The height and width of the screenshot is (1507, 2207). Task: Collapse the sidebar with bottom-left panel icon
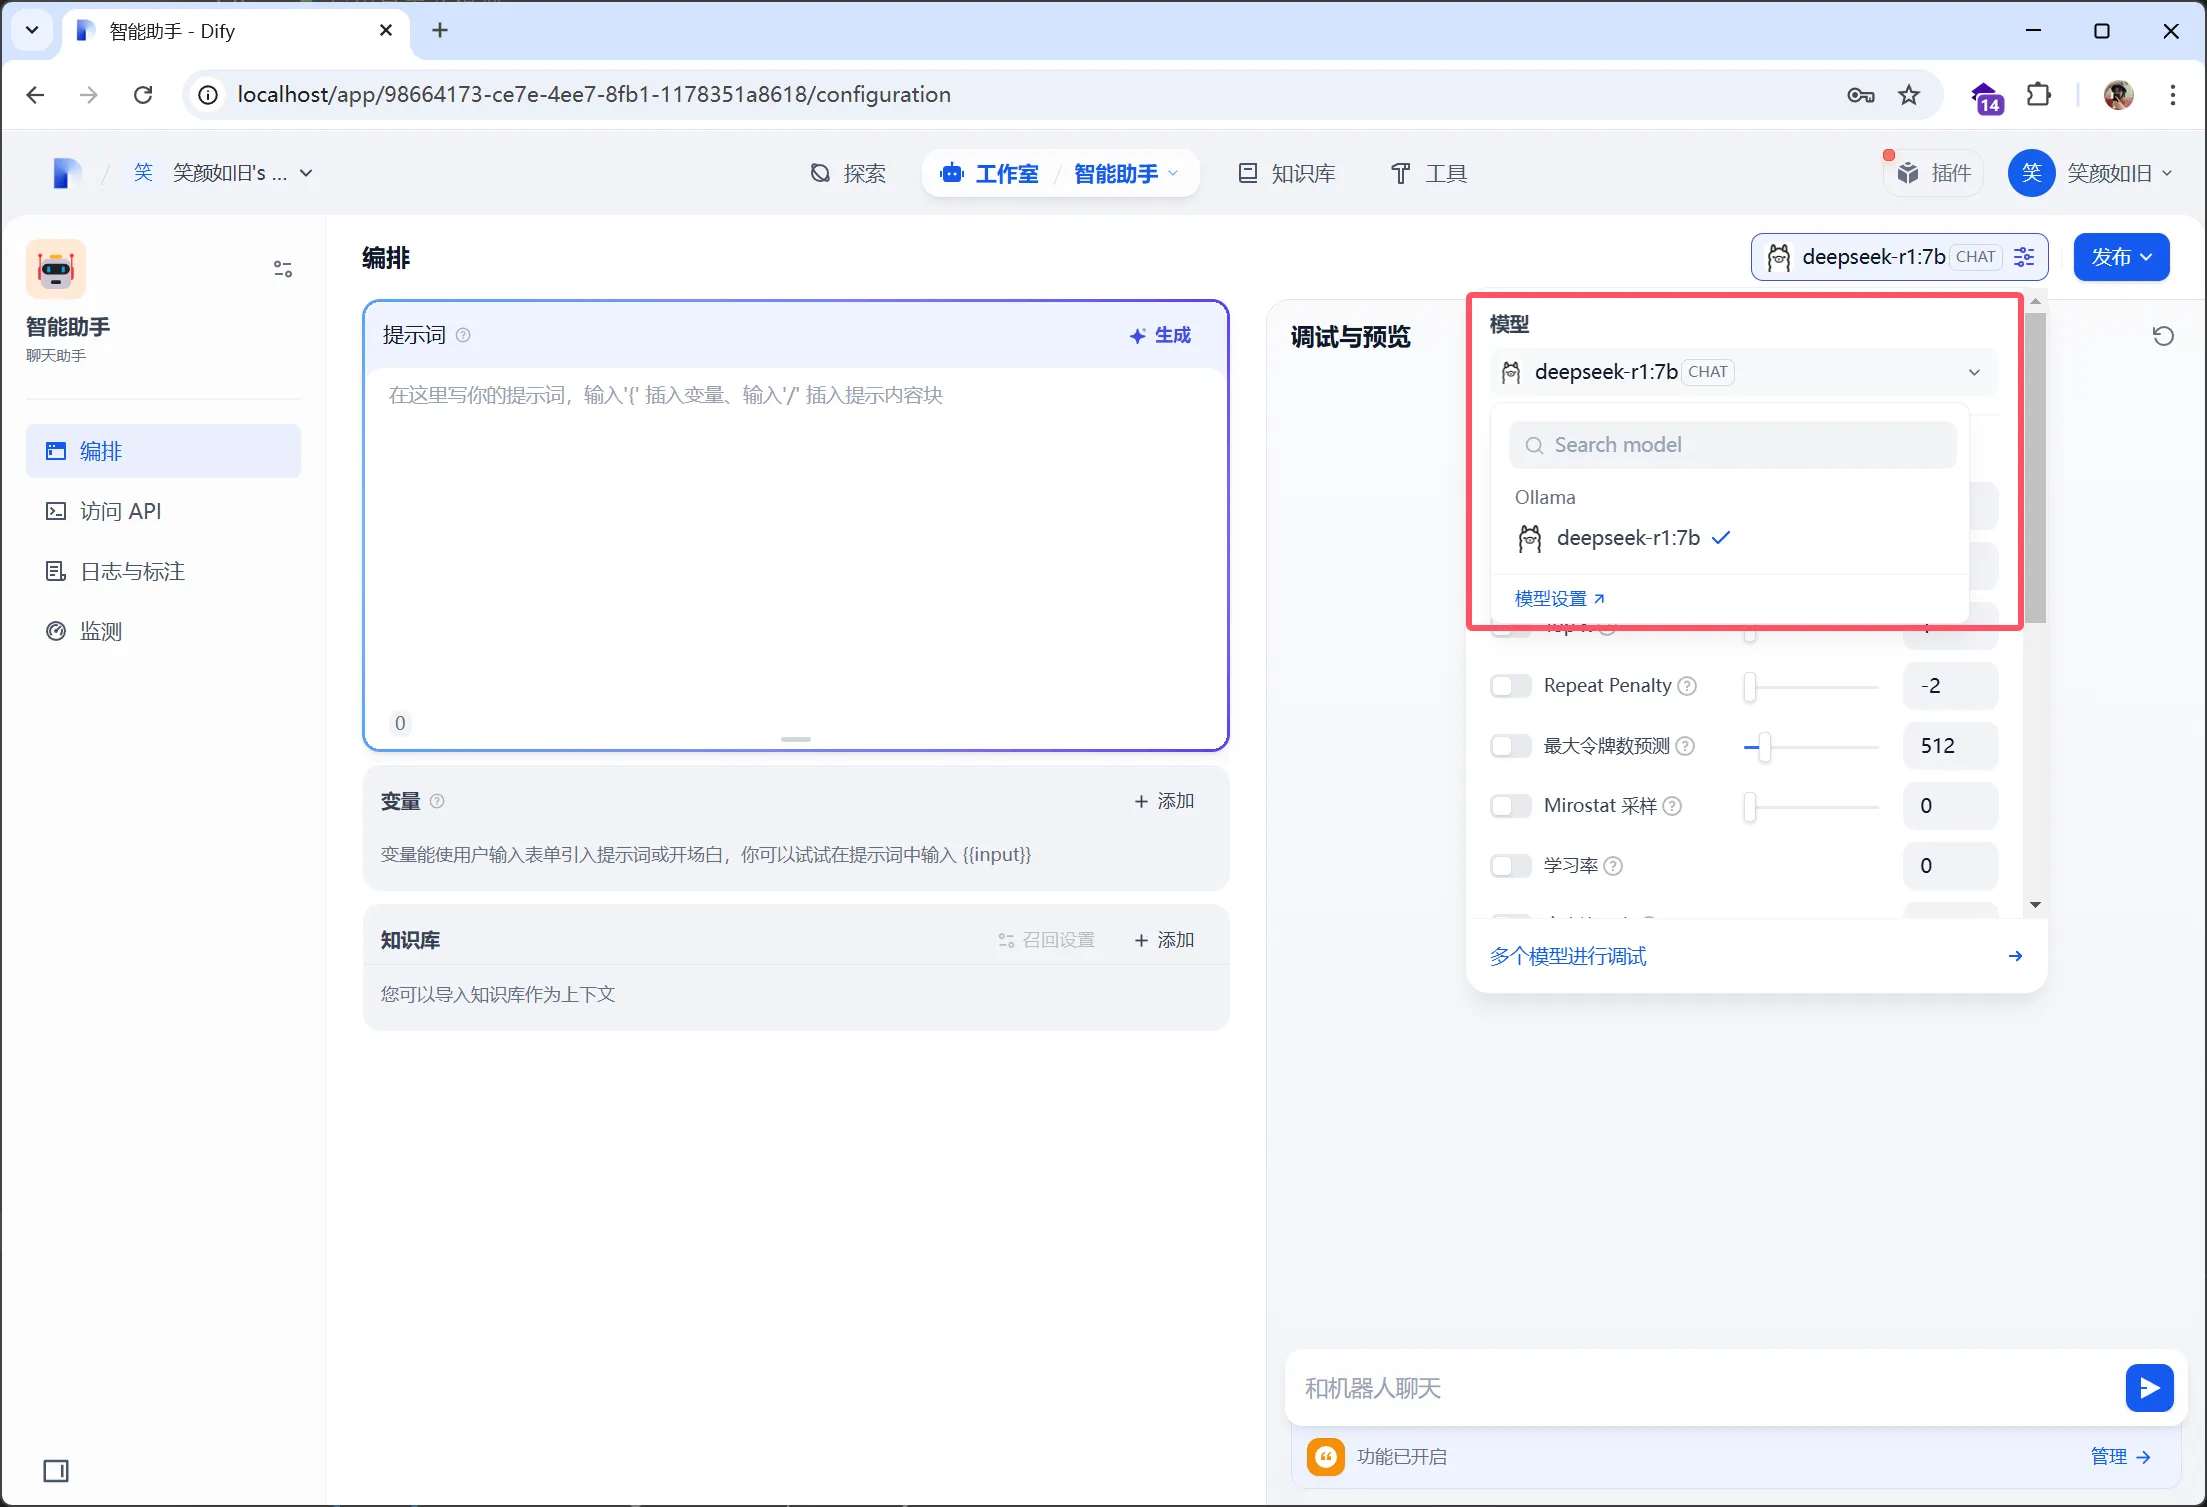pyautogui.click(x=56, y=1471)
